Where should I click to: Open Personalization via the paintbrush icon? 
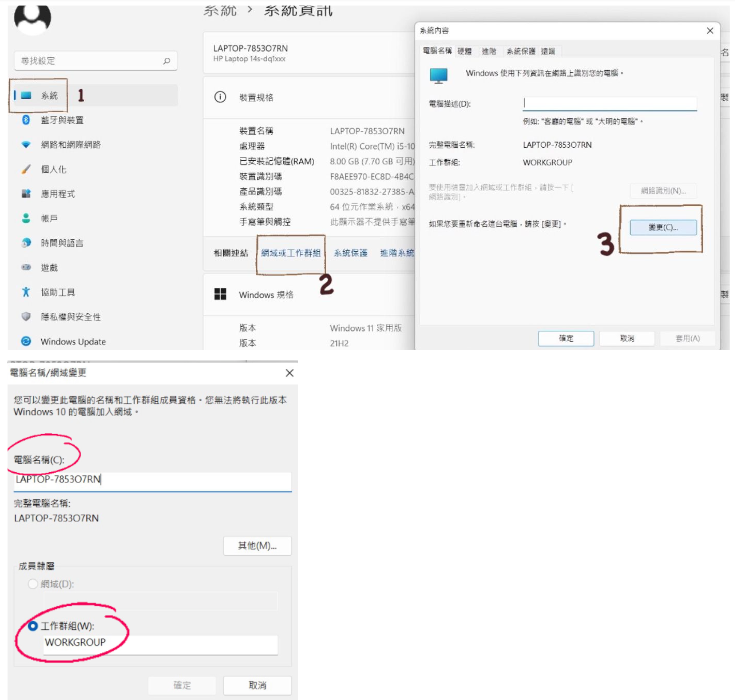coord(26,169)
